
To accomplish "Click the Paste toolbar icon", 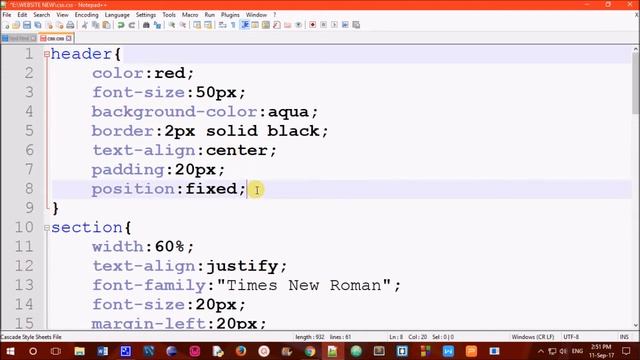I will (x=107, y=25).
